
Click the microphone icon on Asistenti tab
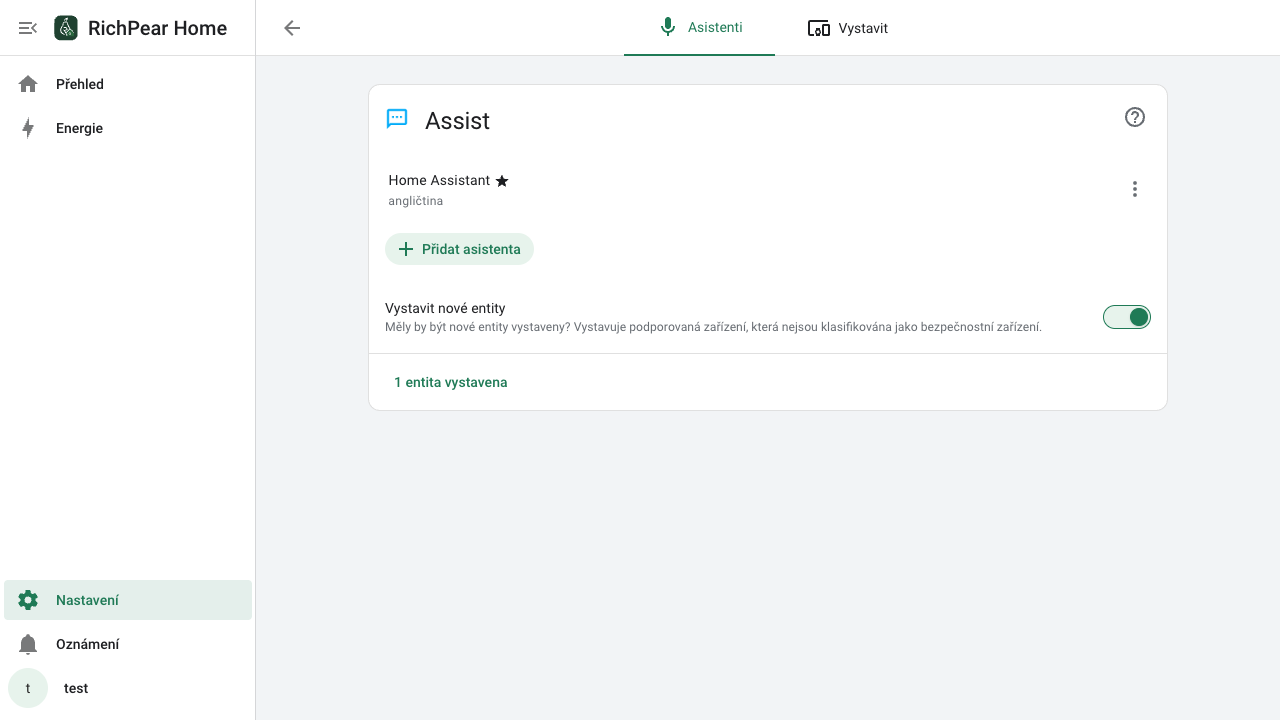(x=668, y=27)
